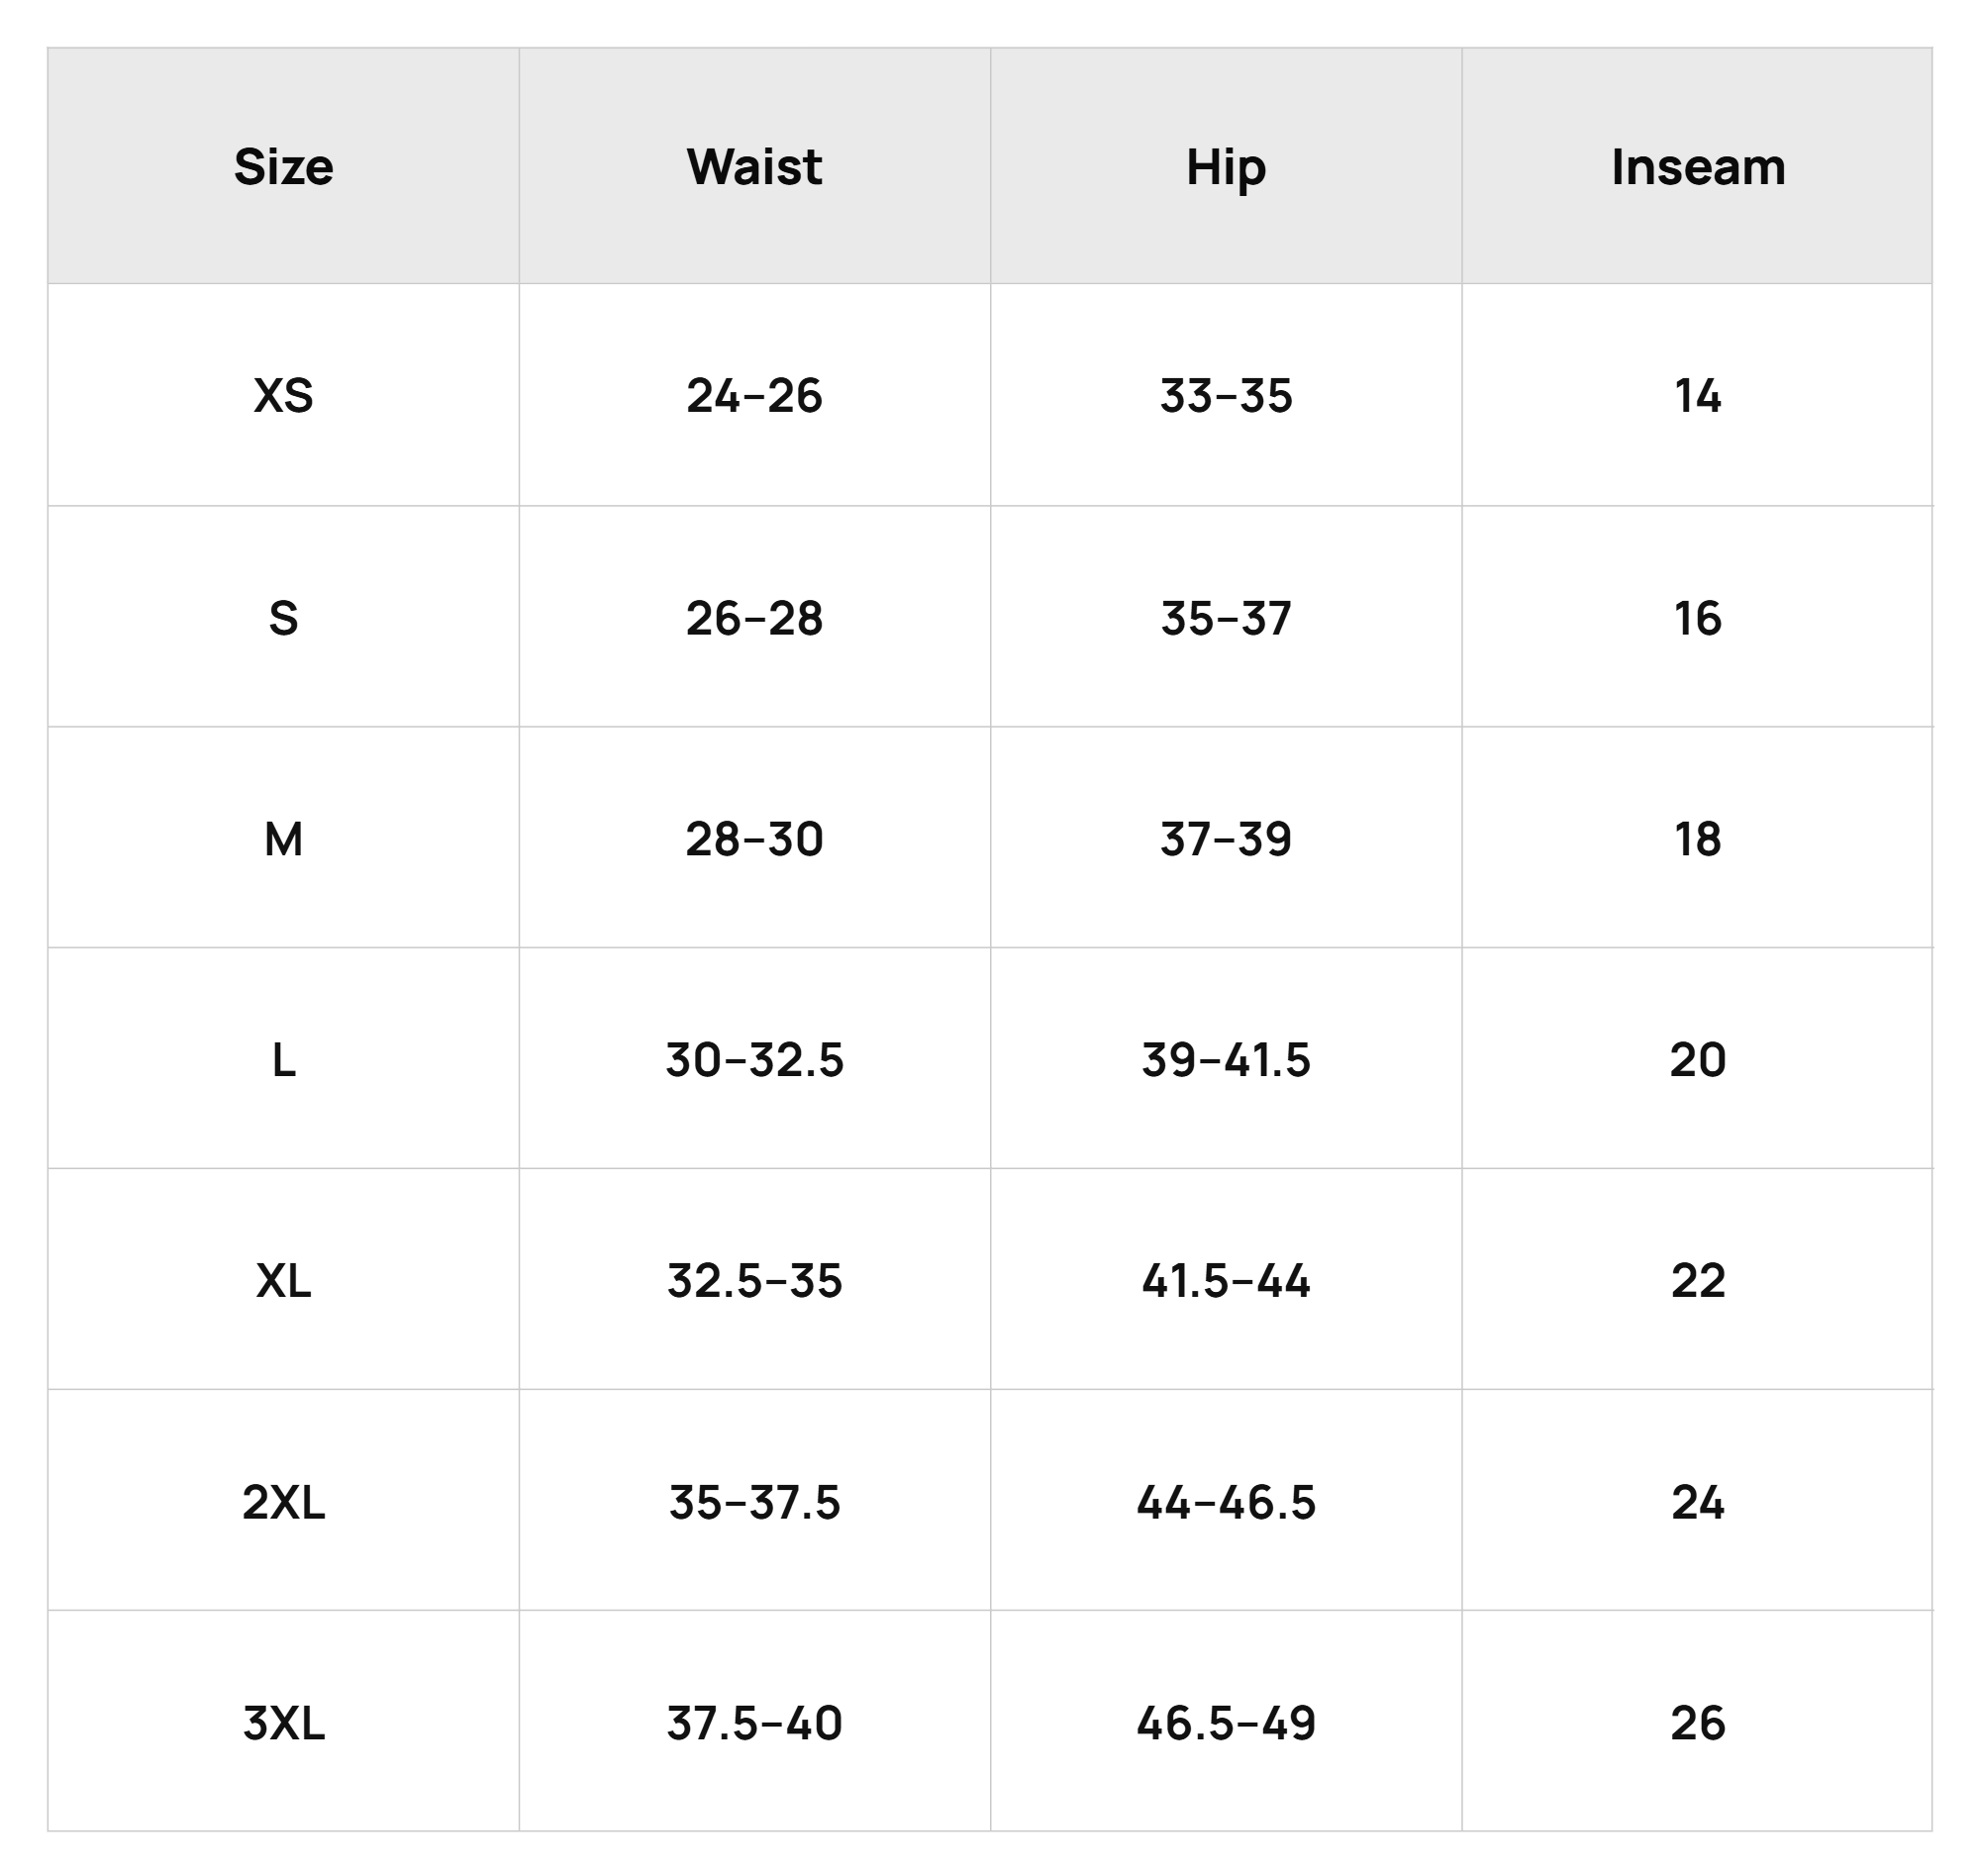Click the Inseam column header
Screen dimensions: 1980x1876
click(1698, 167)
